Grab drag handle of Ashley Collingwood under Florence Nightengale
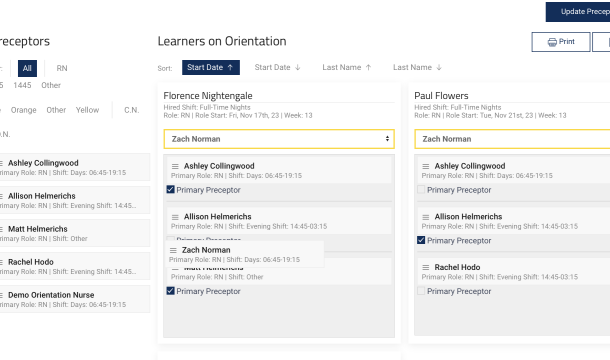This screenshot has height=360, width=610. pos(175,166)
